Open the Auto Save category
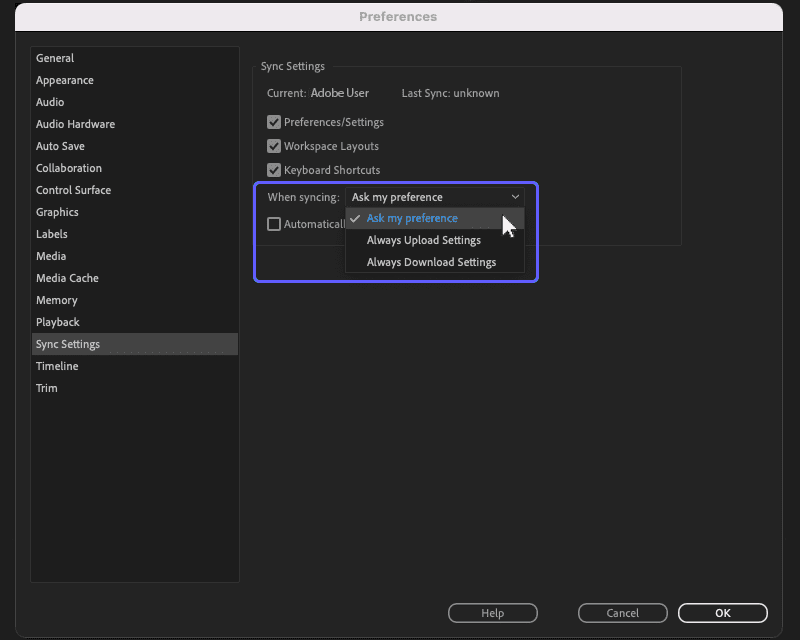The width and height of the screenshot is (800, 640). point(60,146)
